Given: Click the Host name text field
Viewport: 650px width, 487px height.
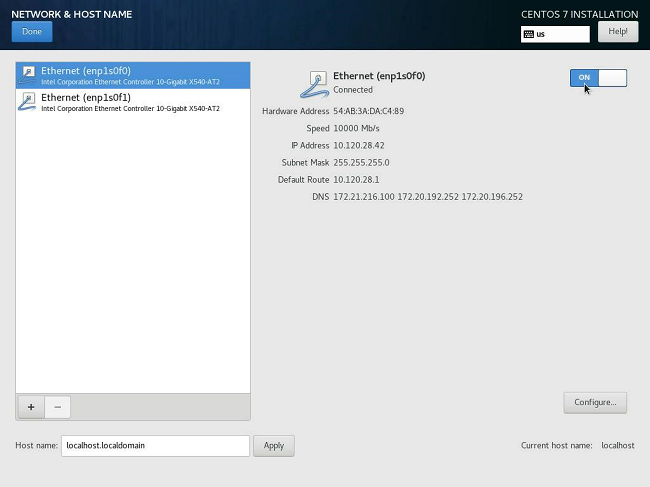Looking at the screenshot, I should pyautogui.click(x=154, y=445).
